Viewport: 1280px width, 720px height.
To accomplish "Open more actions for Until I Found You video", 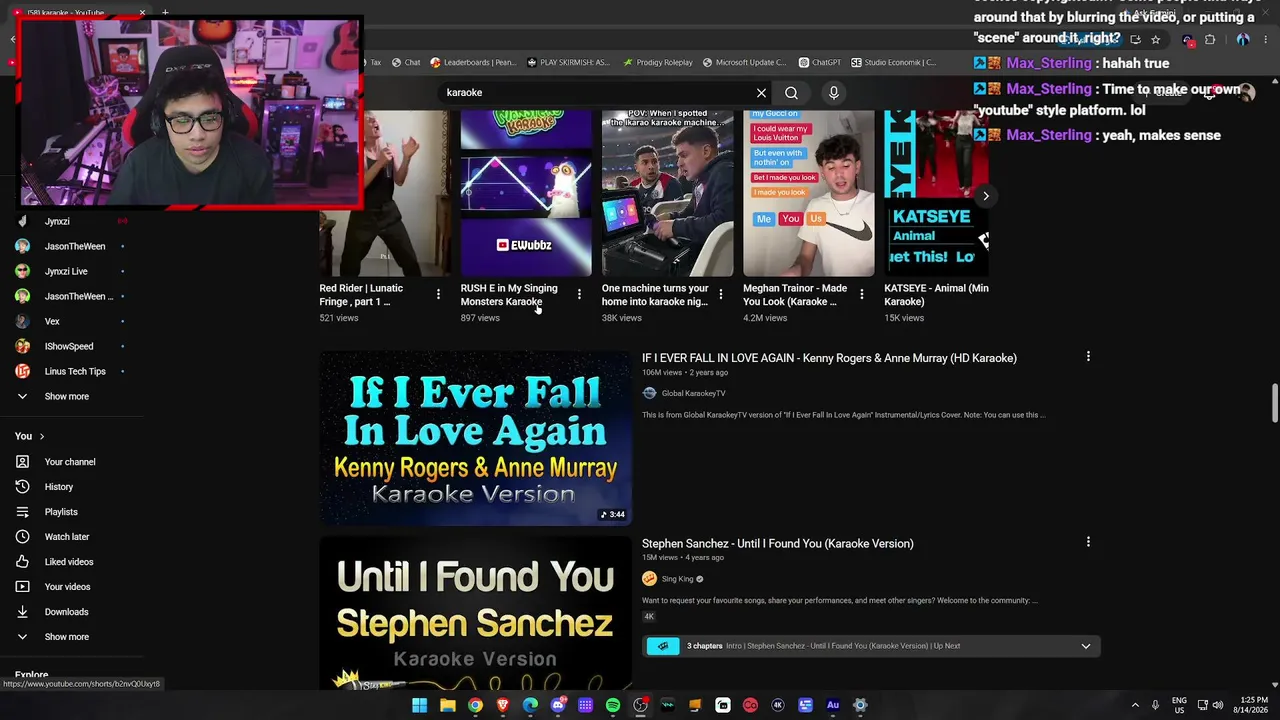I will [1088, 542].
